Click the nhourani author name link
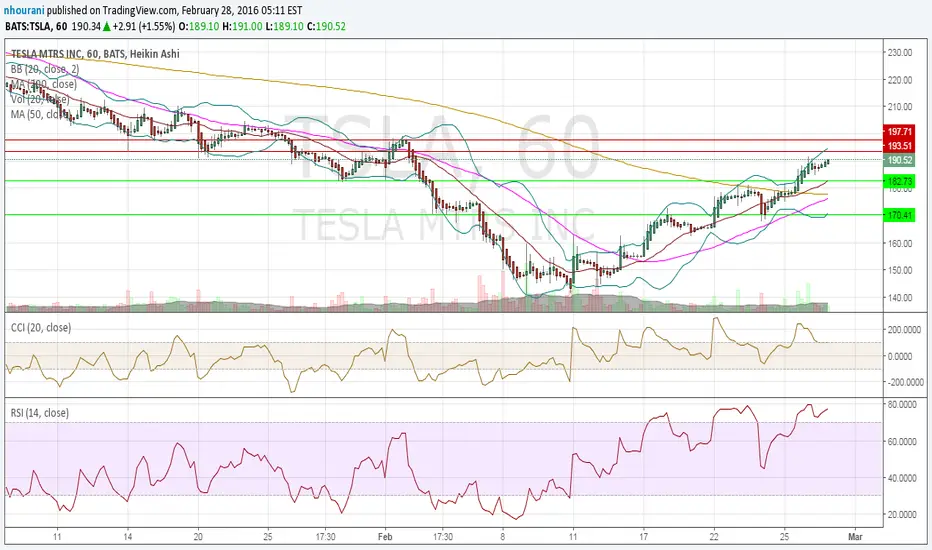The height and width of the screenshot is (550, 932). point(24,11)
